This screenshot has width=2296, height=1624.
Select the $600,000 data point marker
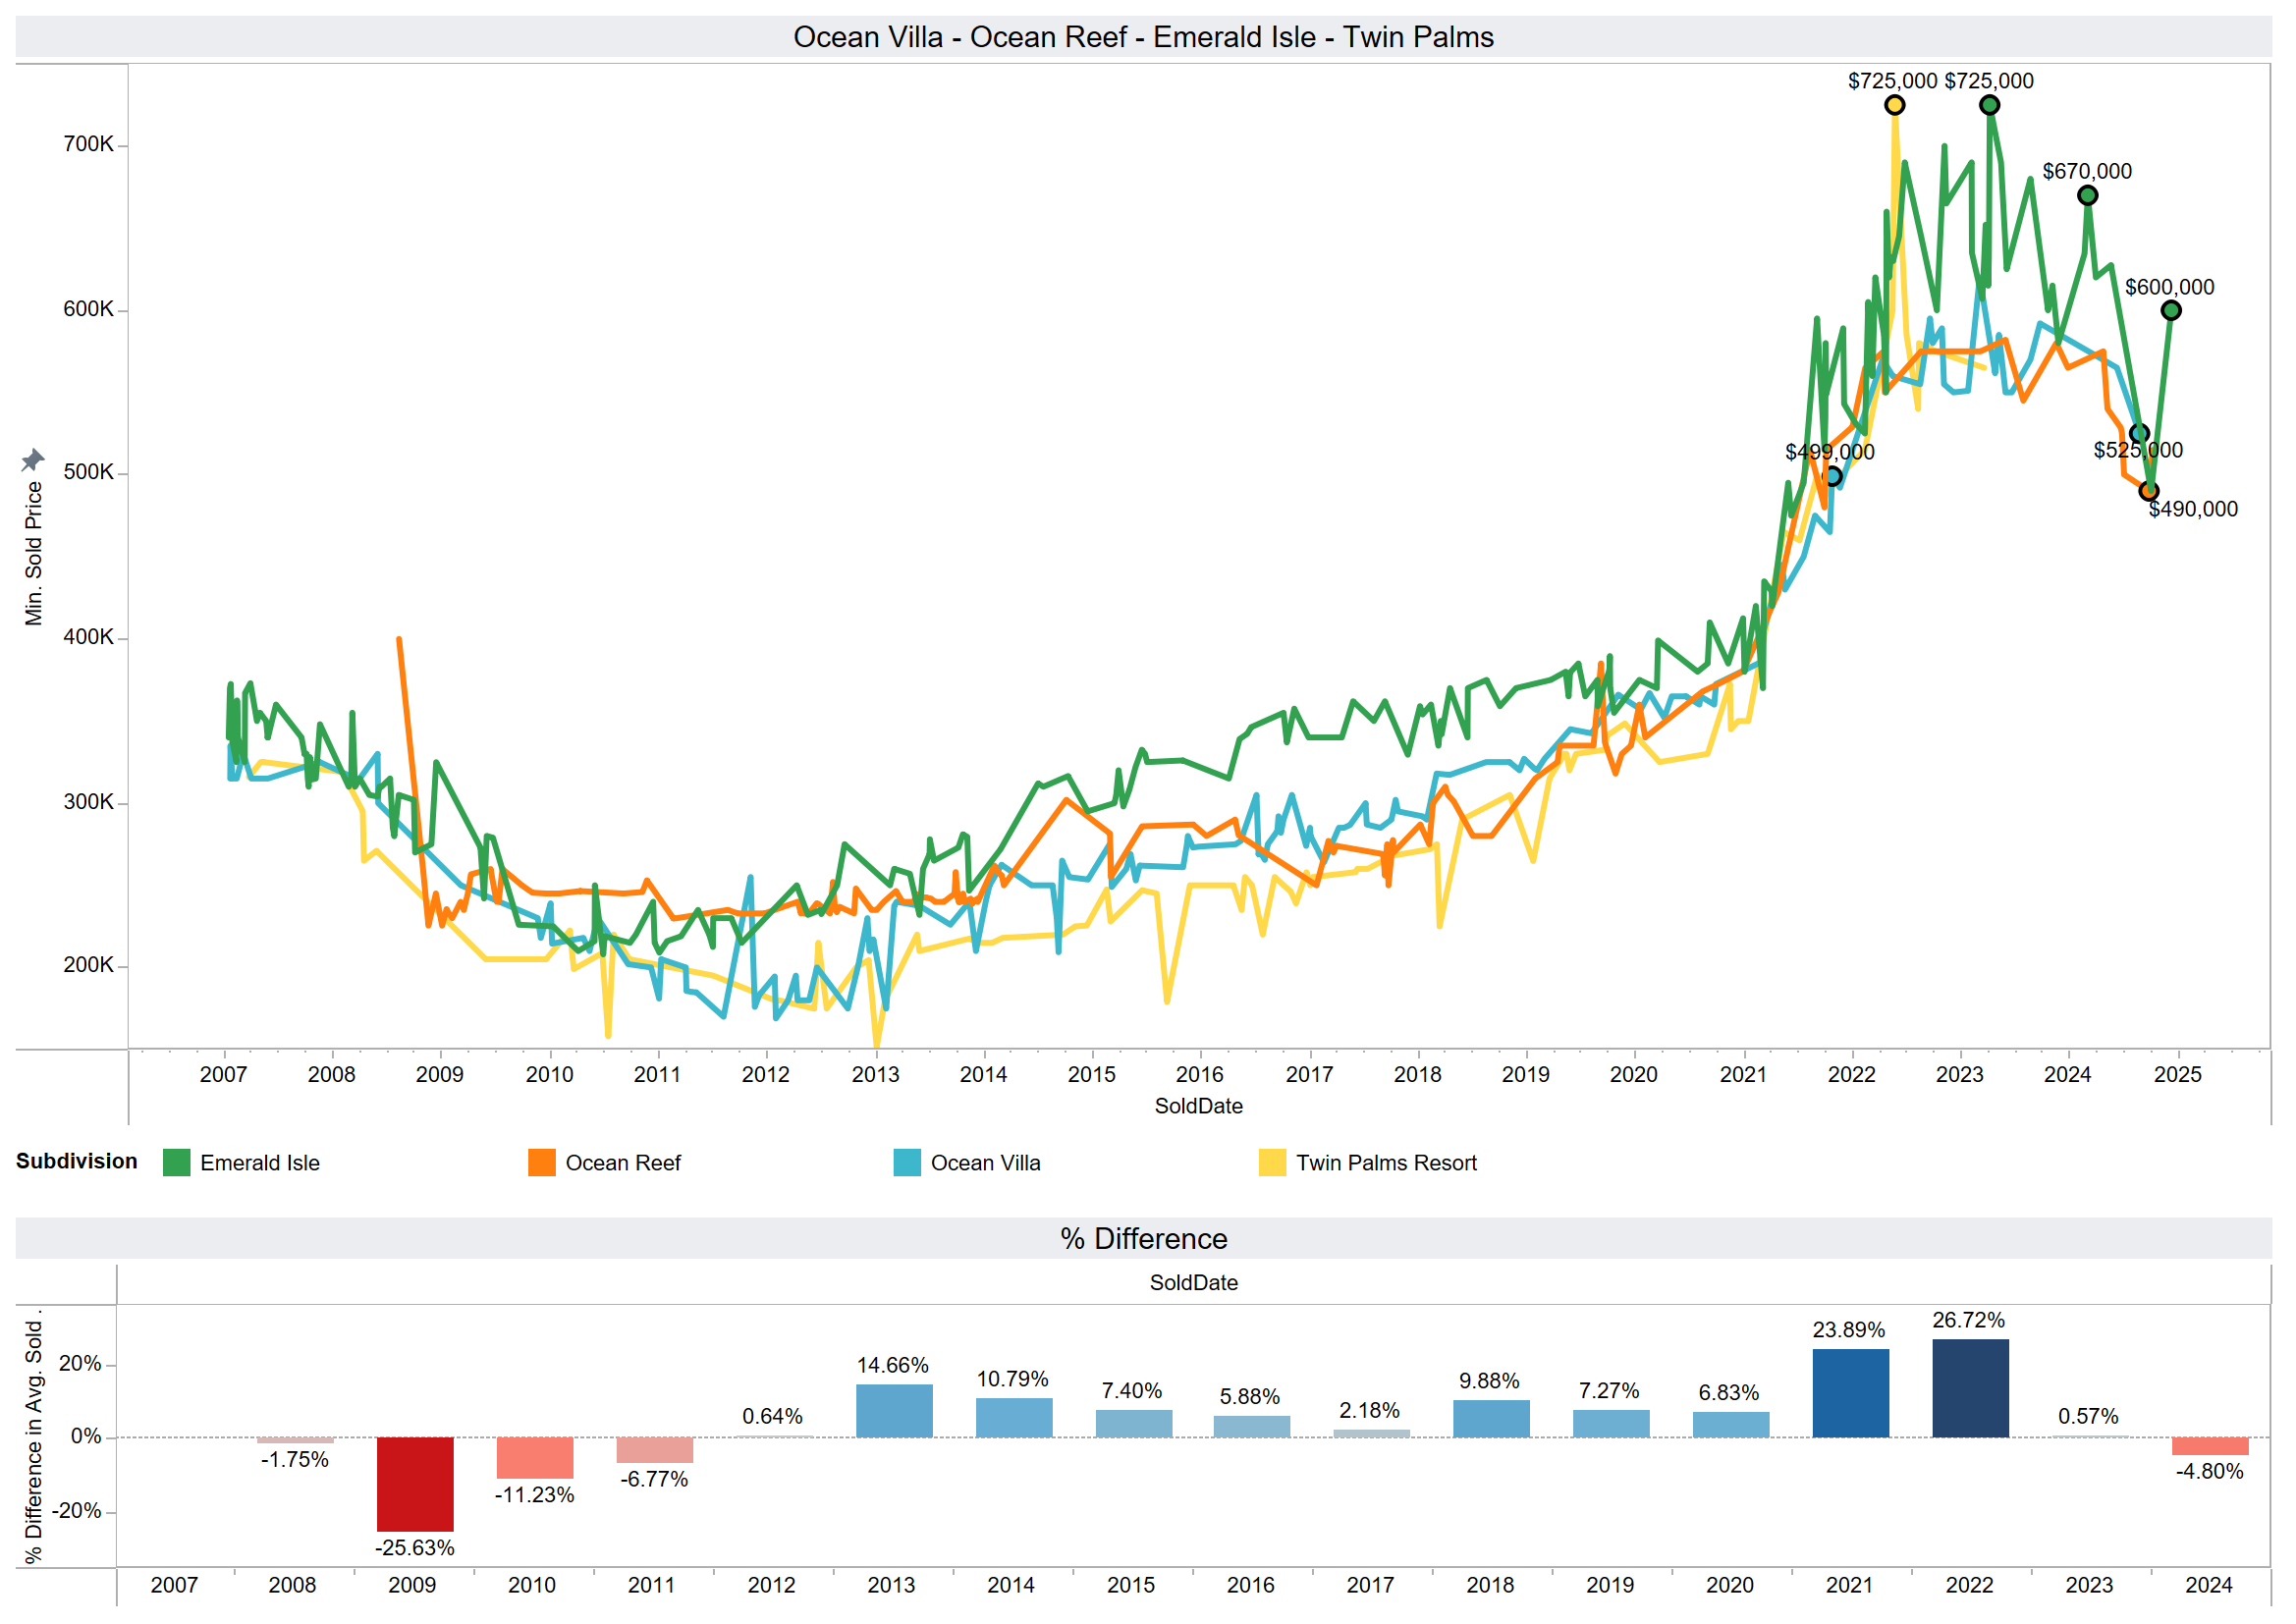click(x=2171, y=311)
